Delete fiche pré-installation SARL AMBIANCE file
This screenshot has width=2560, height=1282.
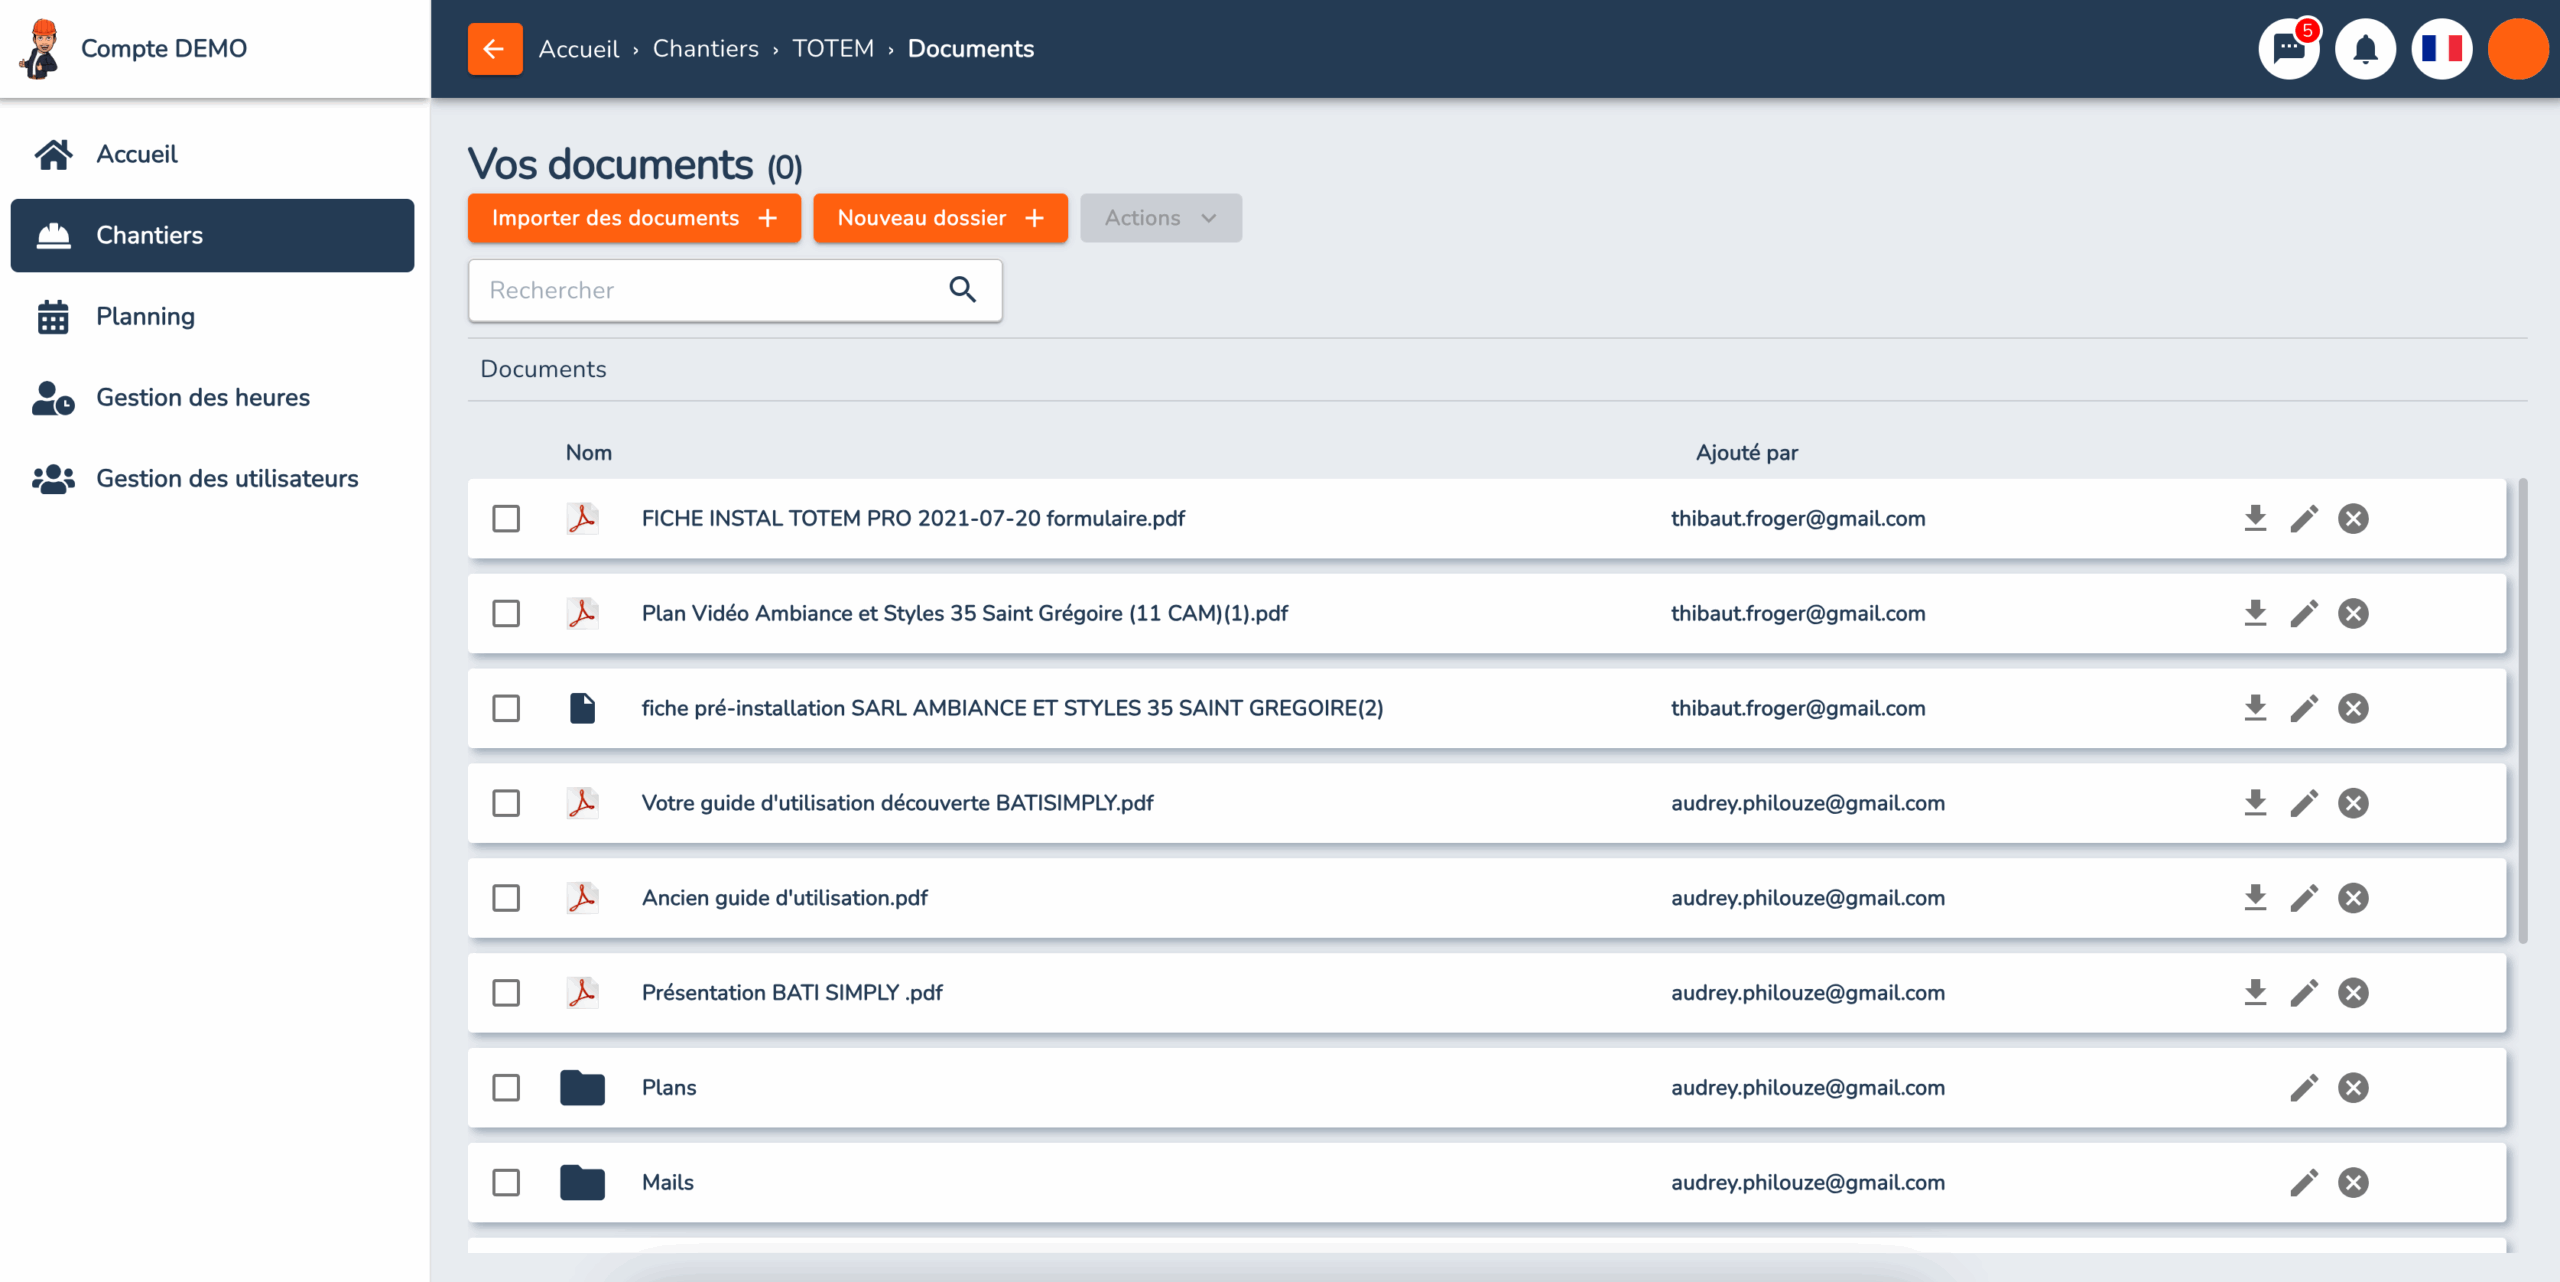click(2353, 708)
